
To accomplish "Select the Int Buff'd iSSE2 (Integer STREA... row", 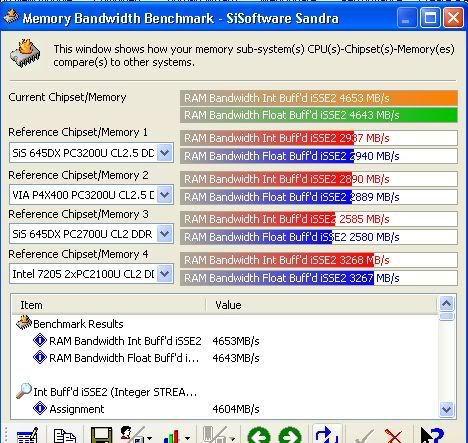I will [x=224, y=392].
